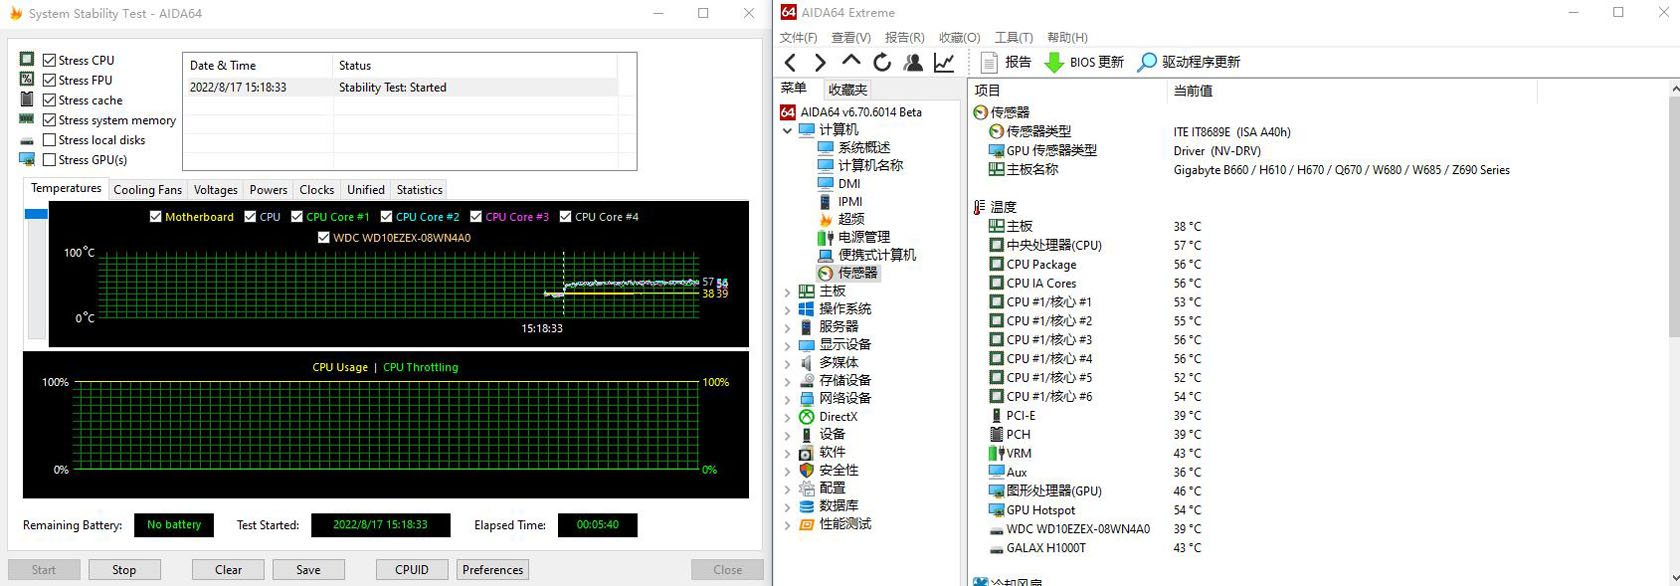
Task: Click the 性能测试 benchmark icon in tree
Action: pos(806,524)
